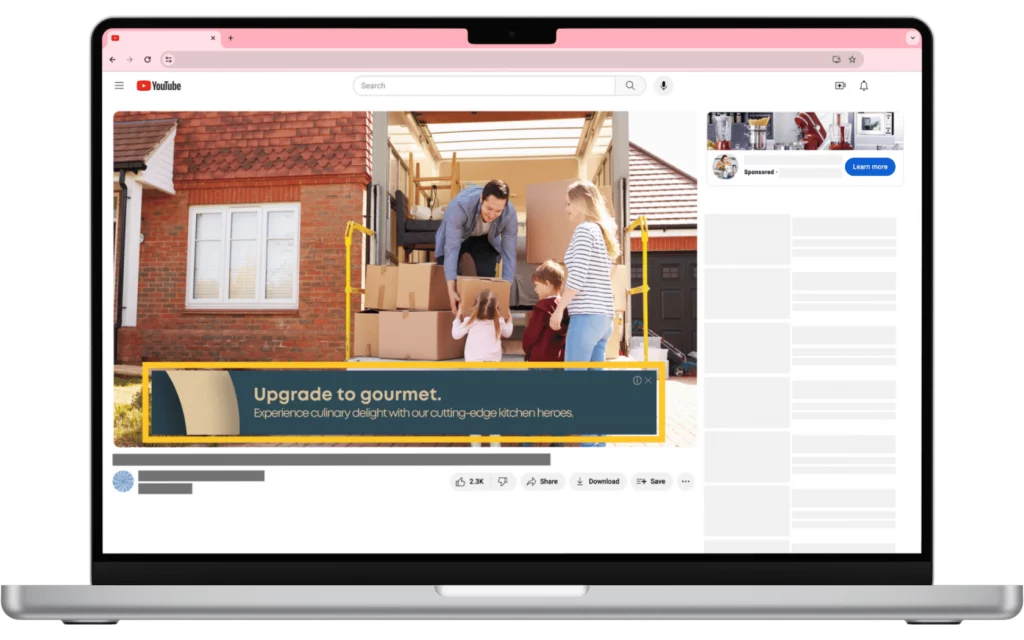Expand Save to add video to playlist
1024x640 pixels.
pyautogui.click(x=653, y=481)
